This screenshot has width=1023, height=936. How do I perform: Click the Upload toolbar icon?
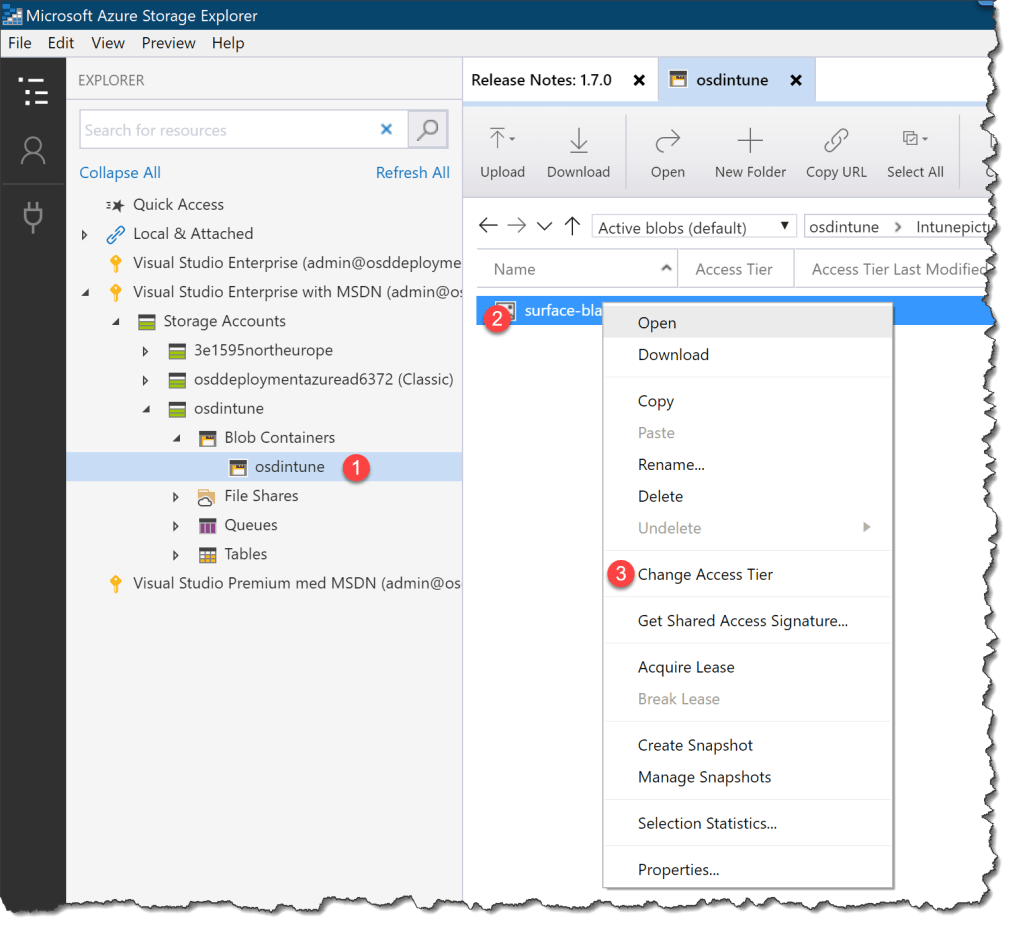(502, 150)
